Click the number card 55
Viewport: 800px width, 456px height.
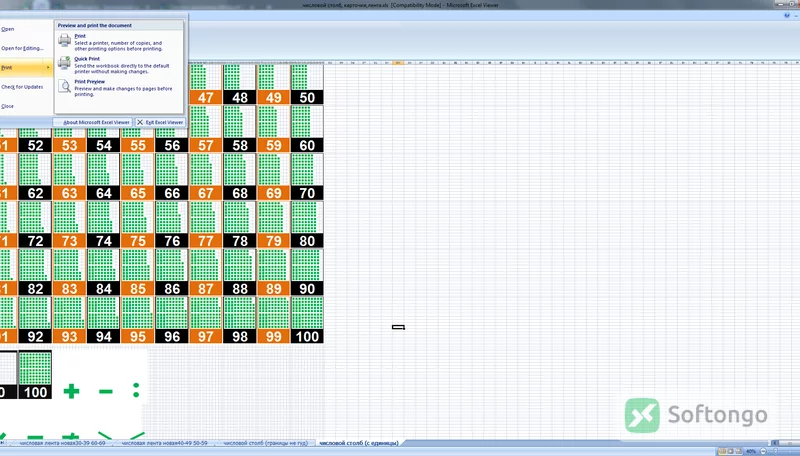[x=138, y=139]
